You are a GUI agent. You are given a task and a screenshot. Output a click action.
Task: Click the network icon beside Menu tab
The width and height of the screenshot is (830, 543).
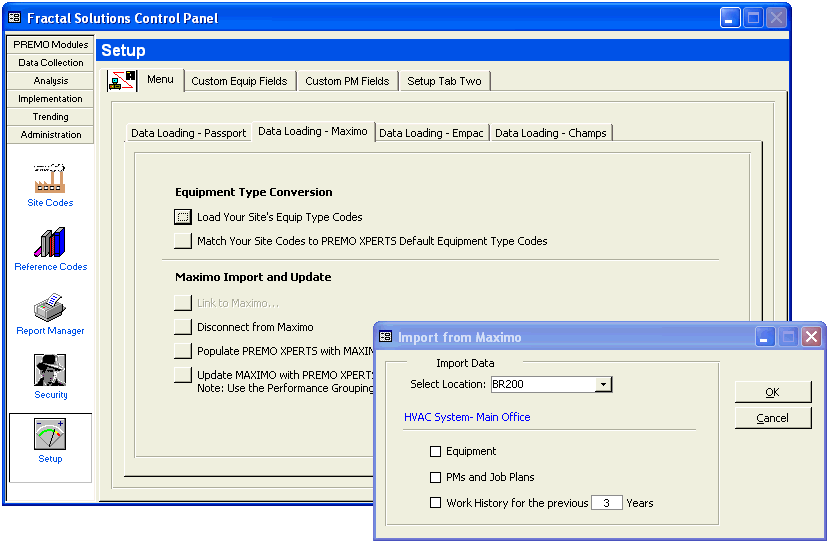pos(122,81)
